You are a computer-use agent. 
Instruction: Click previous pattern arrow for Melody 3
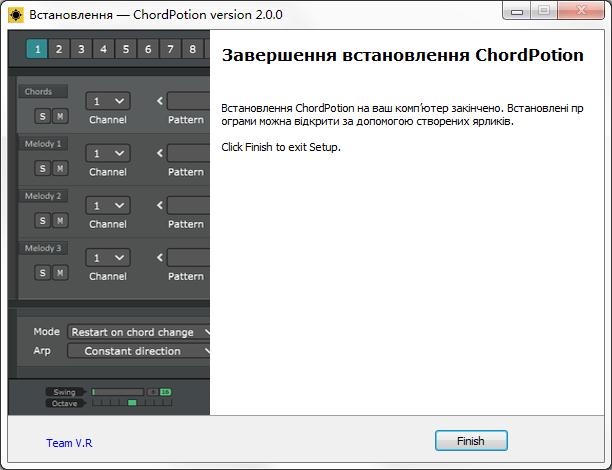click(159, 257)
